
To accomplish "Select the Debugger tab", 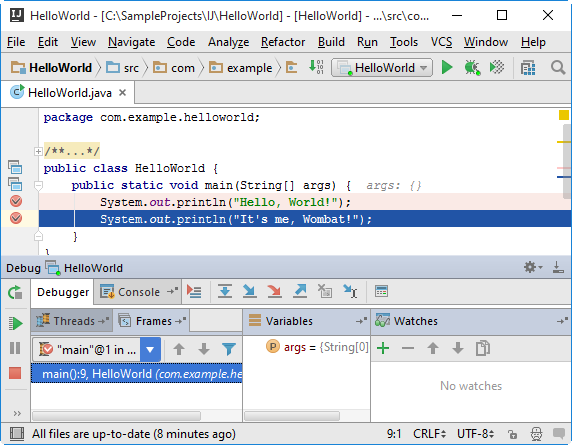I will tap(63, 292).
